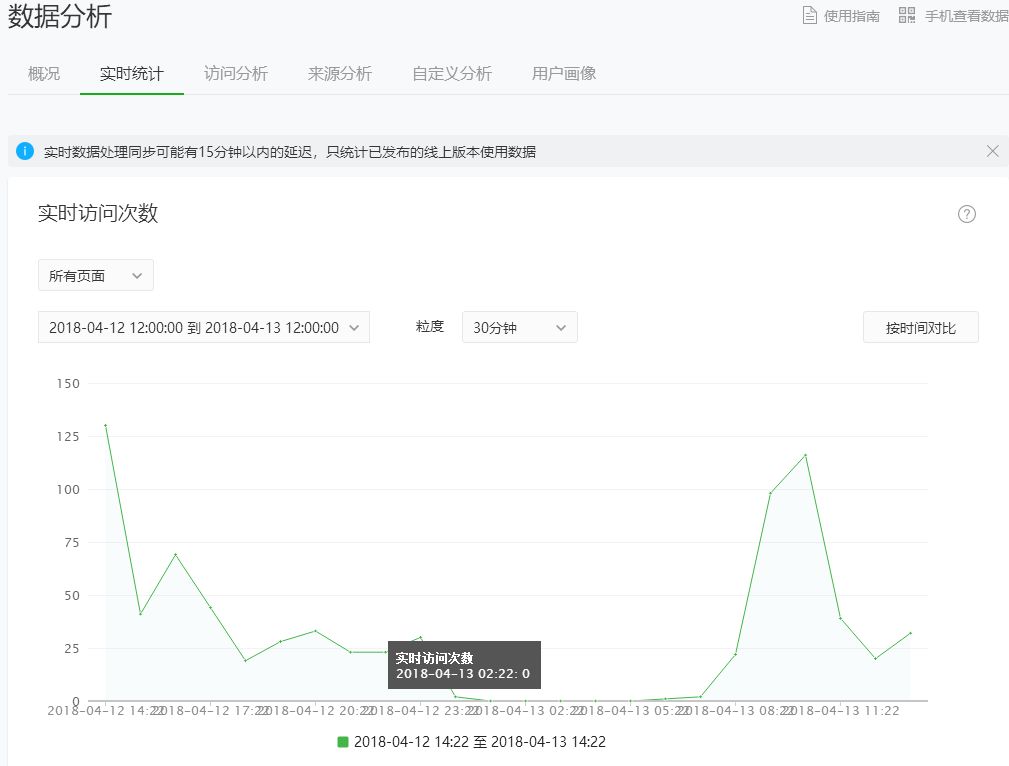Select the 来源分析 tab
Screen dimensions: 1009x766
(340, 73)
